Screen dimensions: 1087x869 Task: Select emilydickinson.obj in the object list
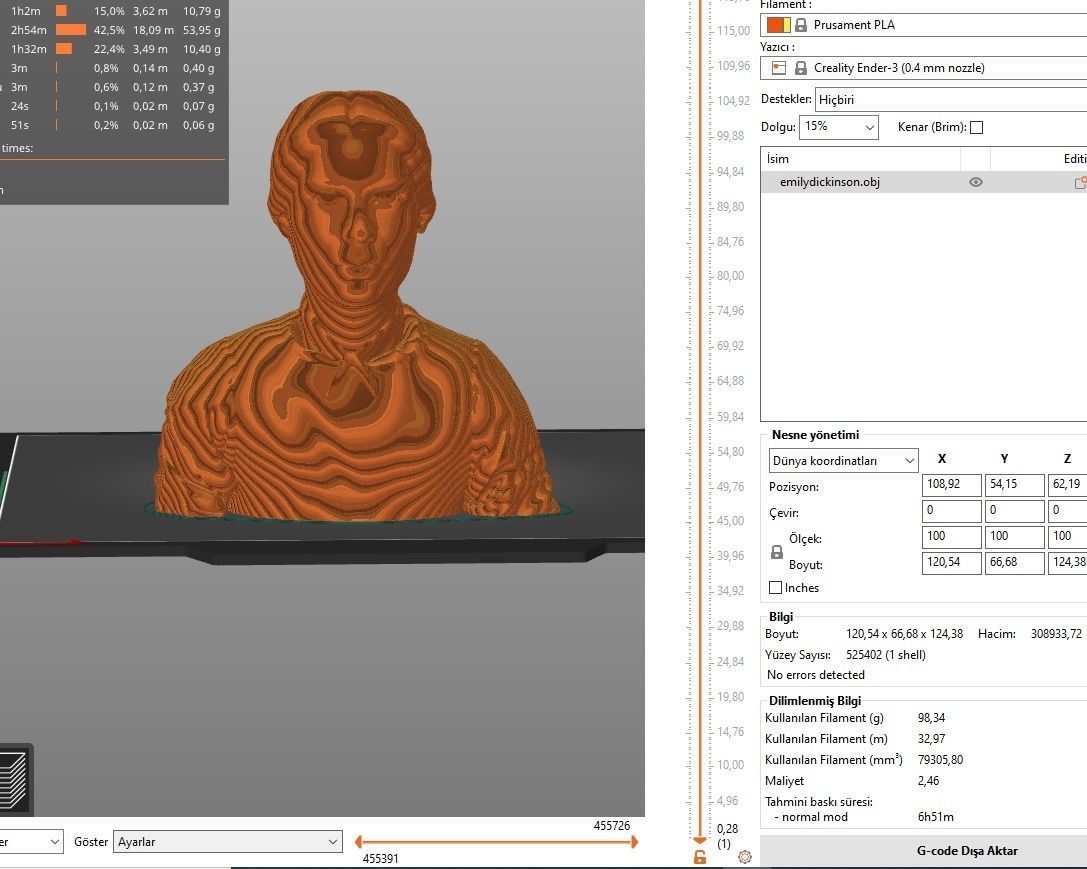pos(923,182)
